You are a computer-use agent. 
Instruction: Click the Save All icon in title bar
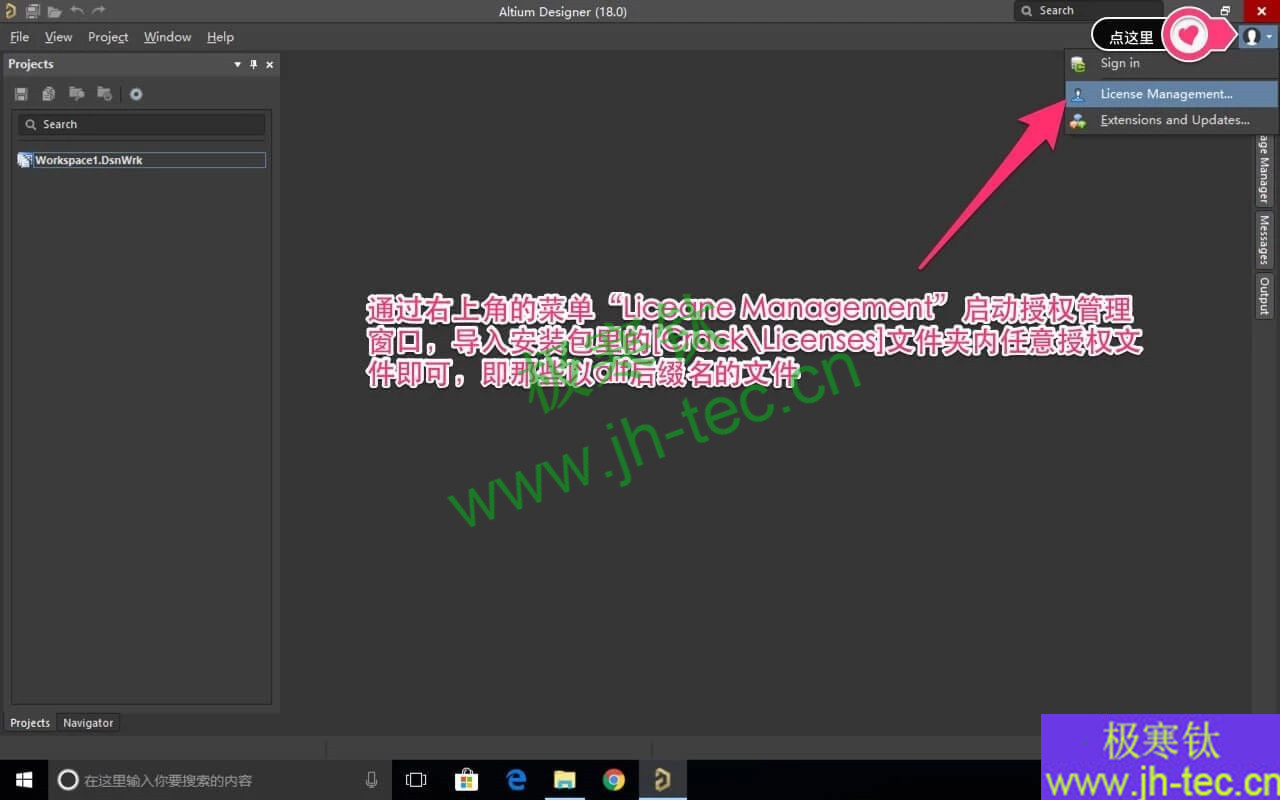[33, 11]
